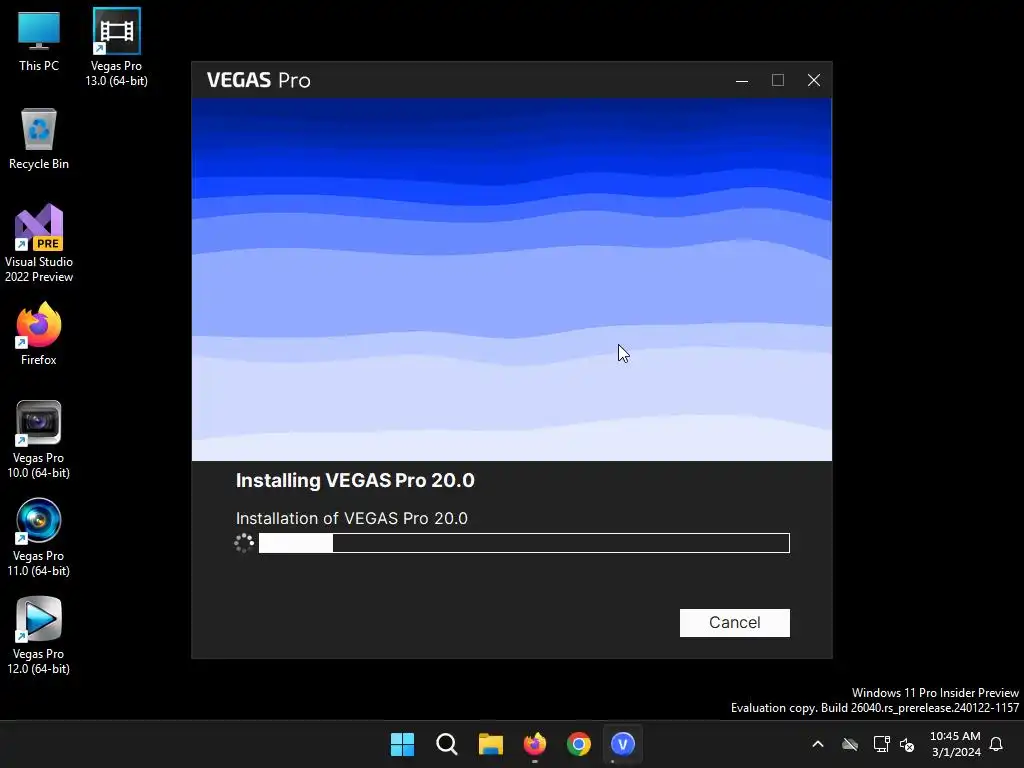Open File Explorer from the taskbar

pos(490,744)
